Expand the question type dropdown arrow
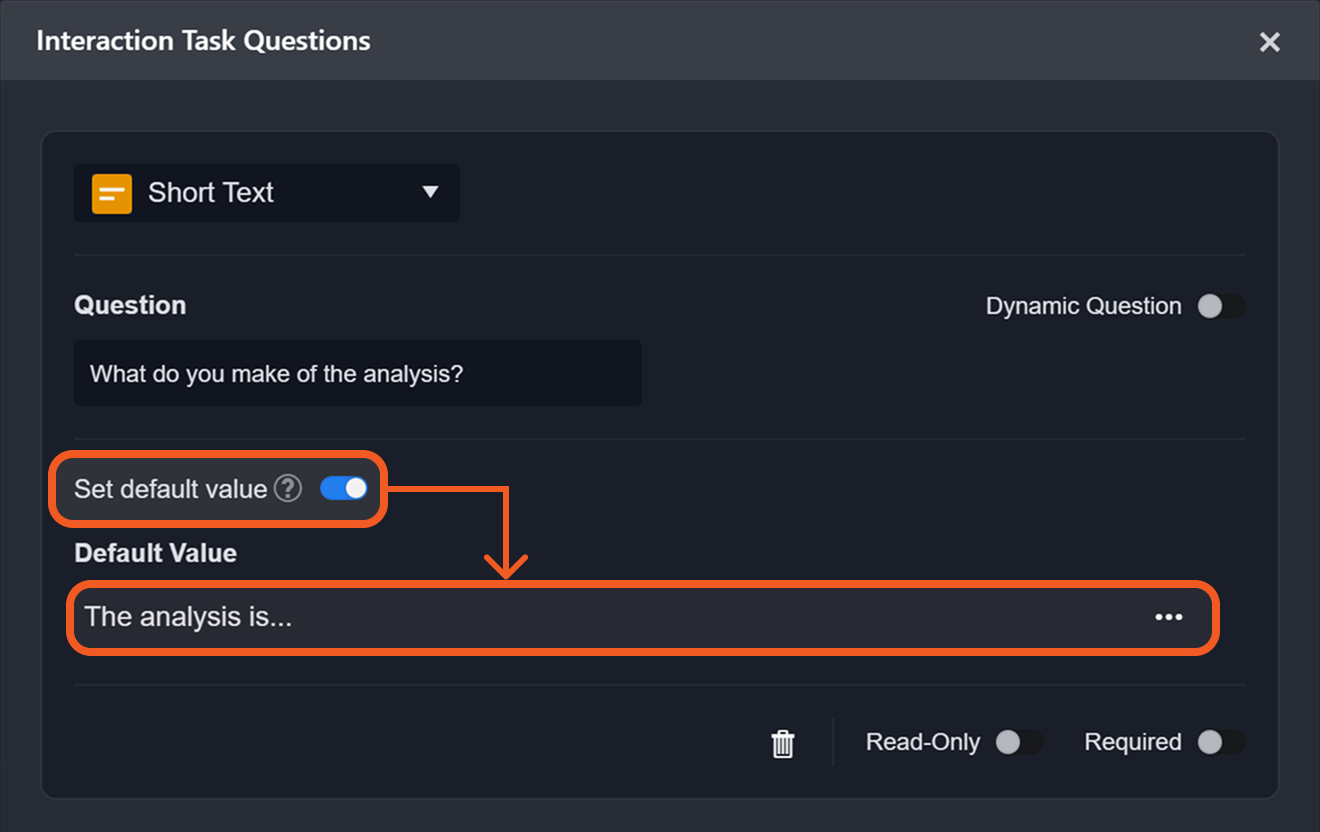 point(430,192)
